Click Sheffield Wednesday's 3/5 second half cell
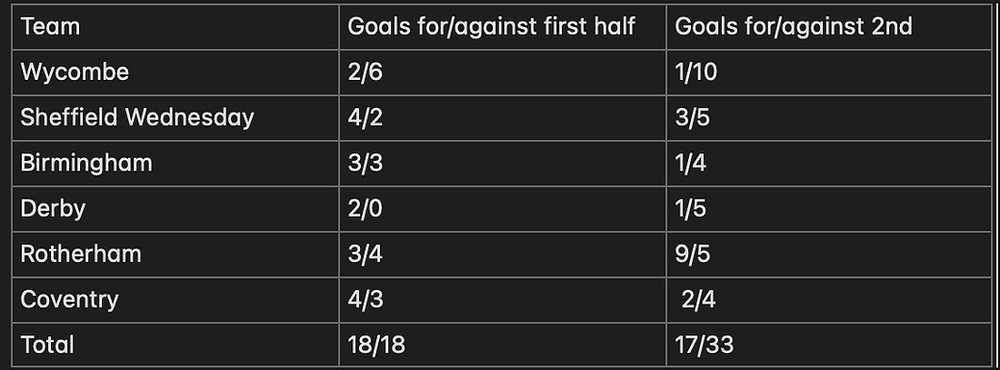 click(x=829, y=118)
